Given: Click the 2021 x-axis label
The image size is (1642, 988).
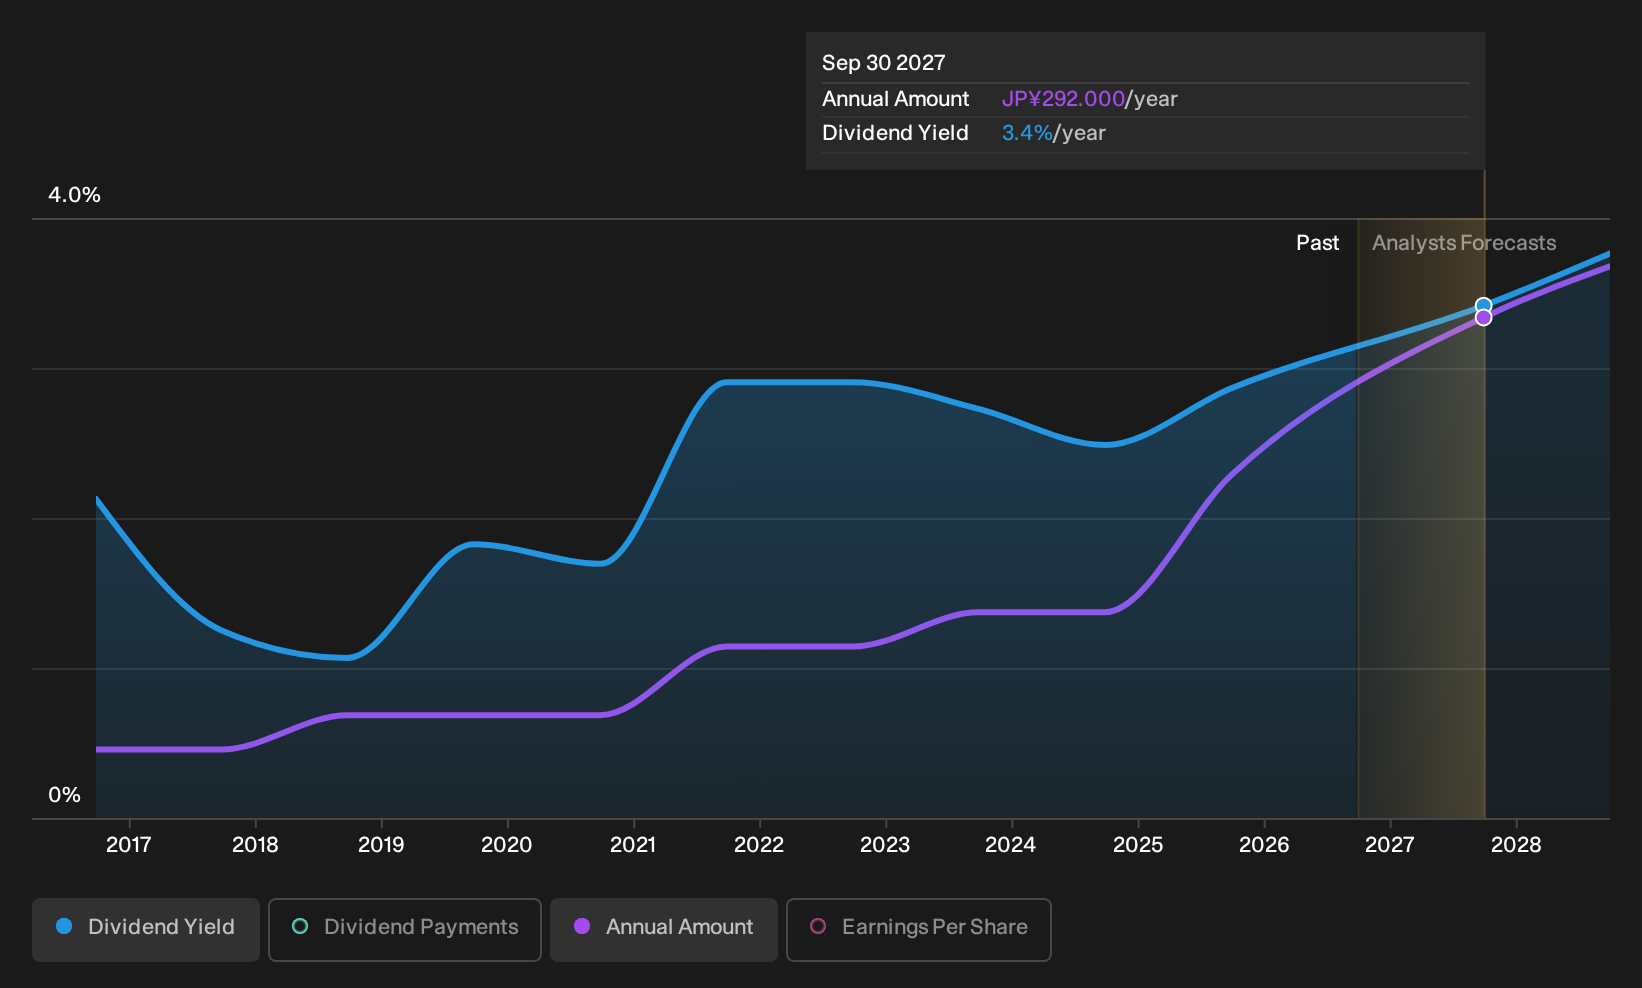Looking at the screenshot, I should point(633,845).
